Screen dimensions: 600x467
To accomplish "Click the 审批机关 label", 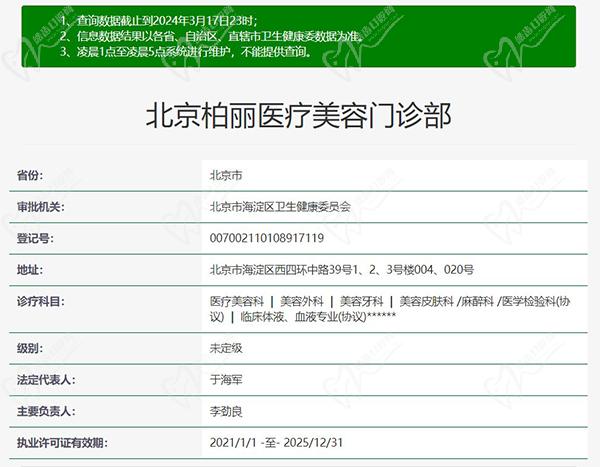I will tap(41, 207).
